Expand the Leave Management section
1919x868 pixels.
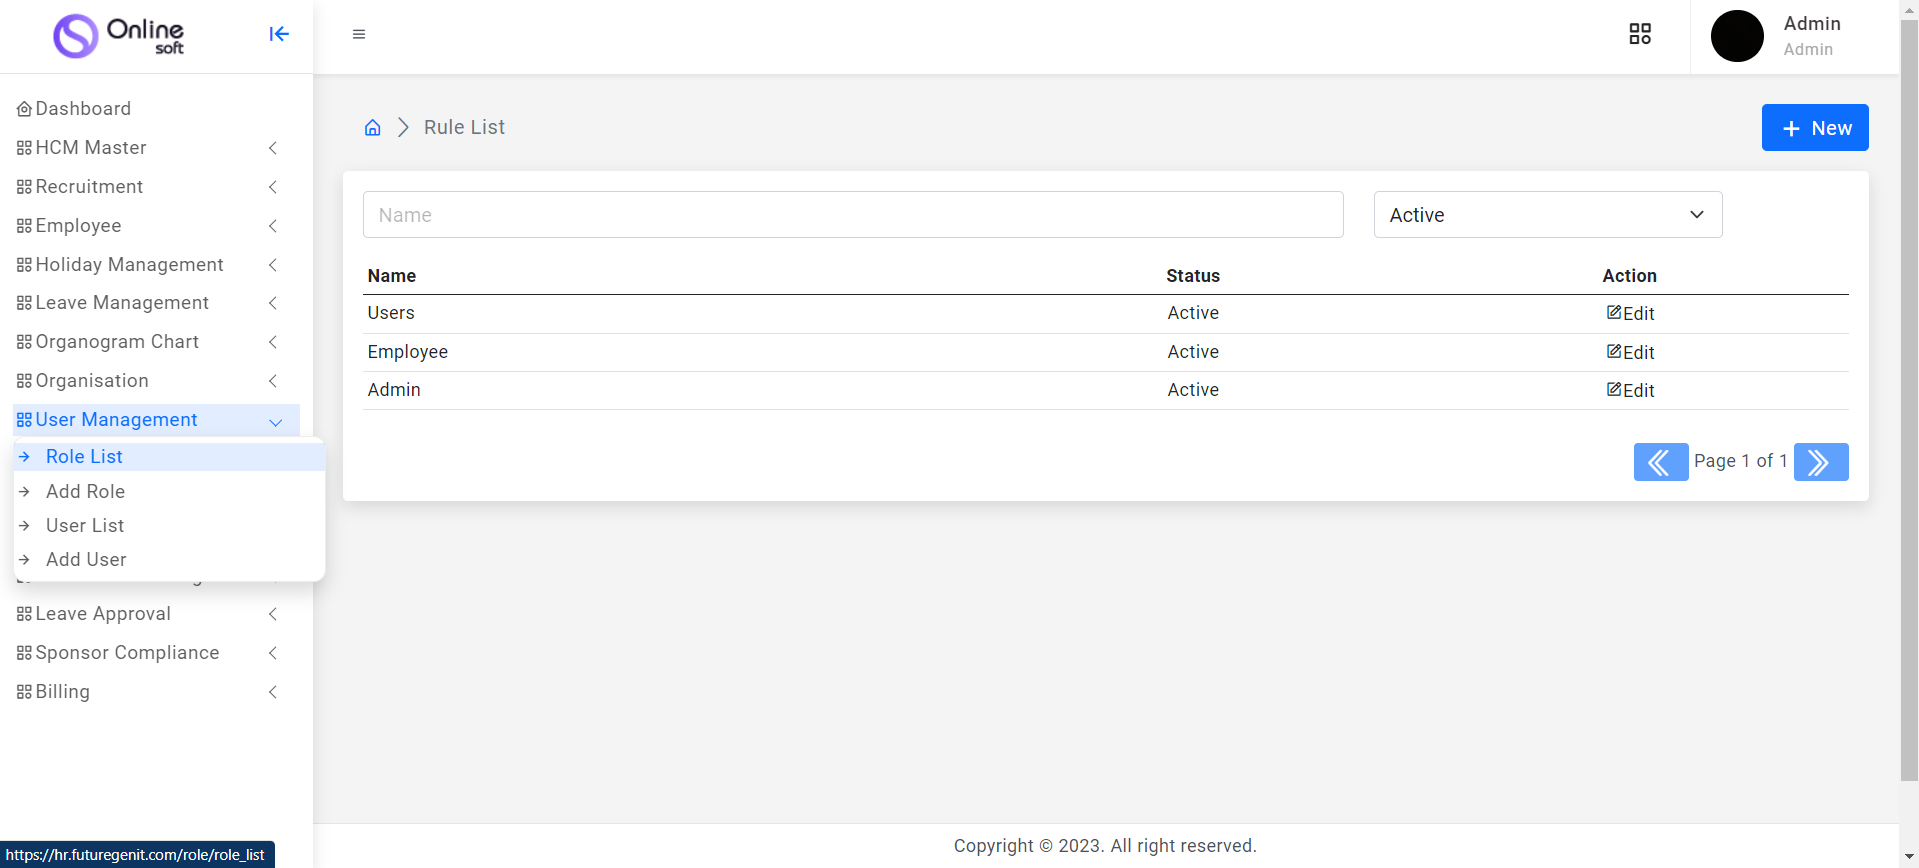click(x=145, y=303)
